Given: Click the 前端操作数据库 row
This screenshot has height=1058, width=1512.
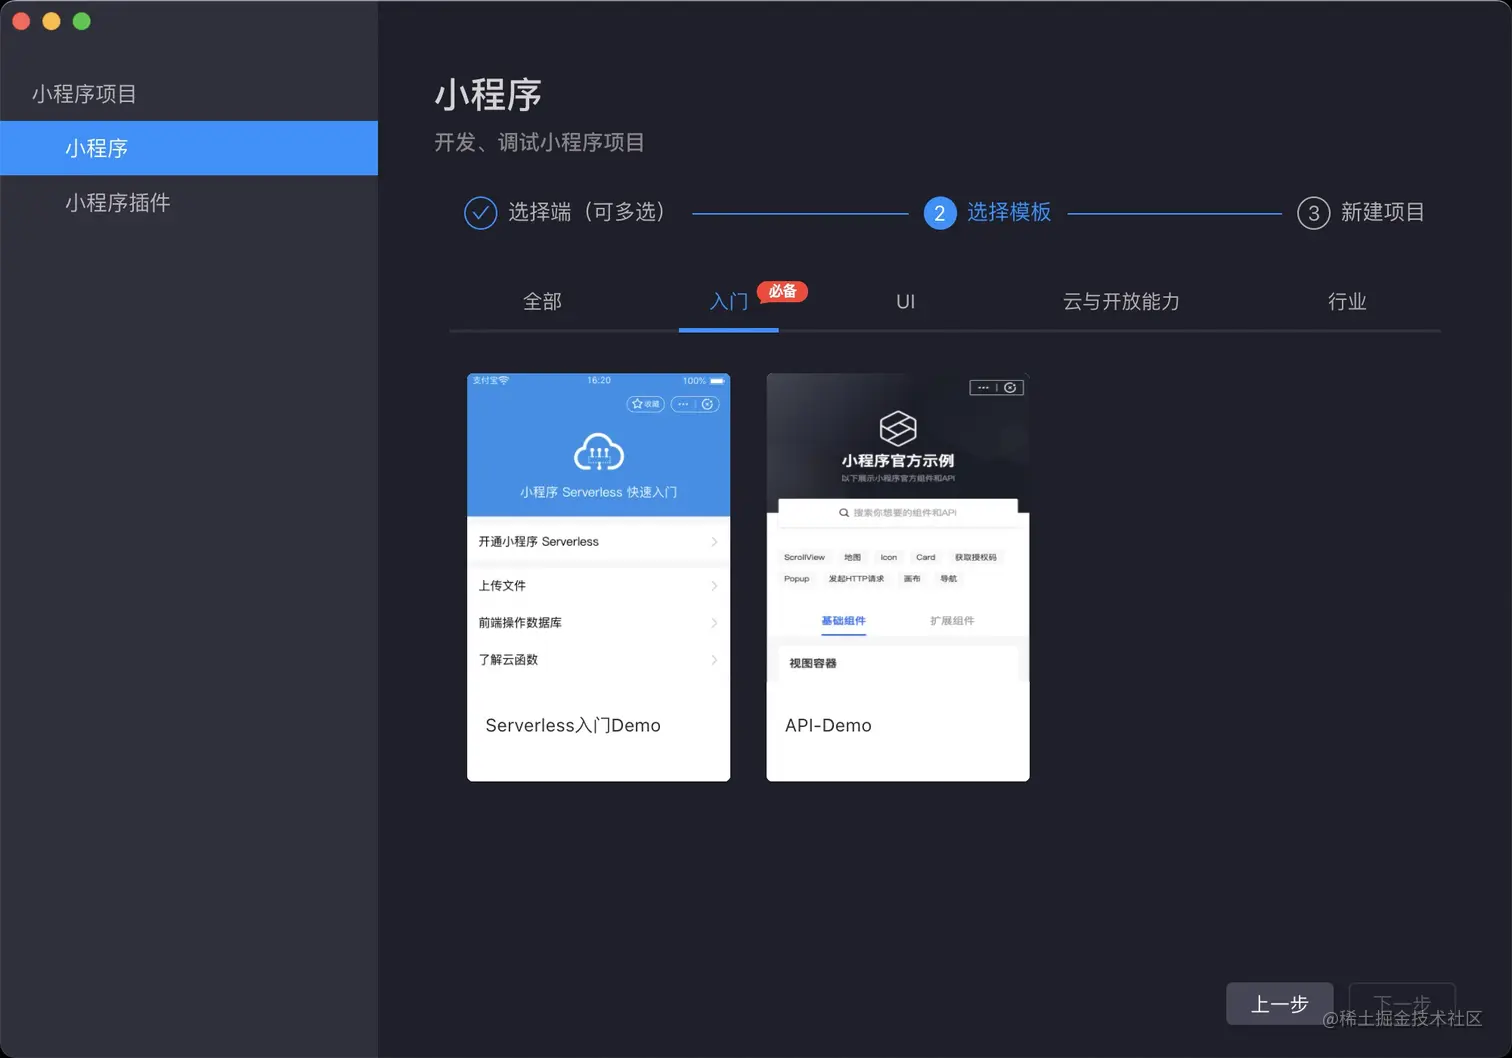Looking at the screenshot, I should point(598,622).
